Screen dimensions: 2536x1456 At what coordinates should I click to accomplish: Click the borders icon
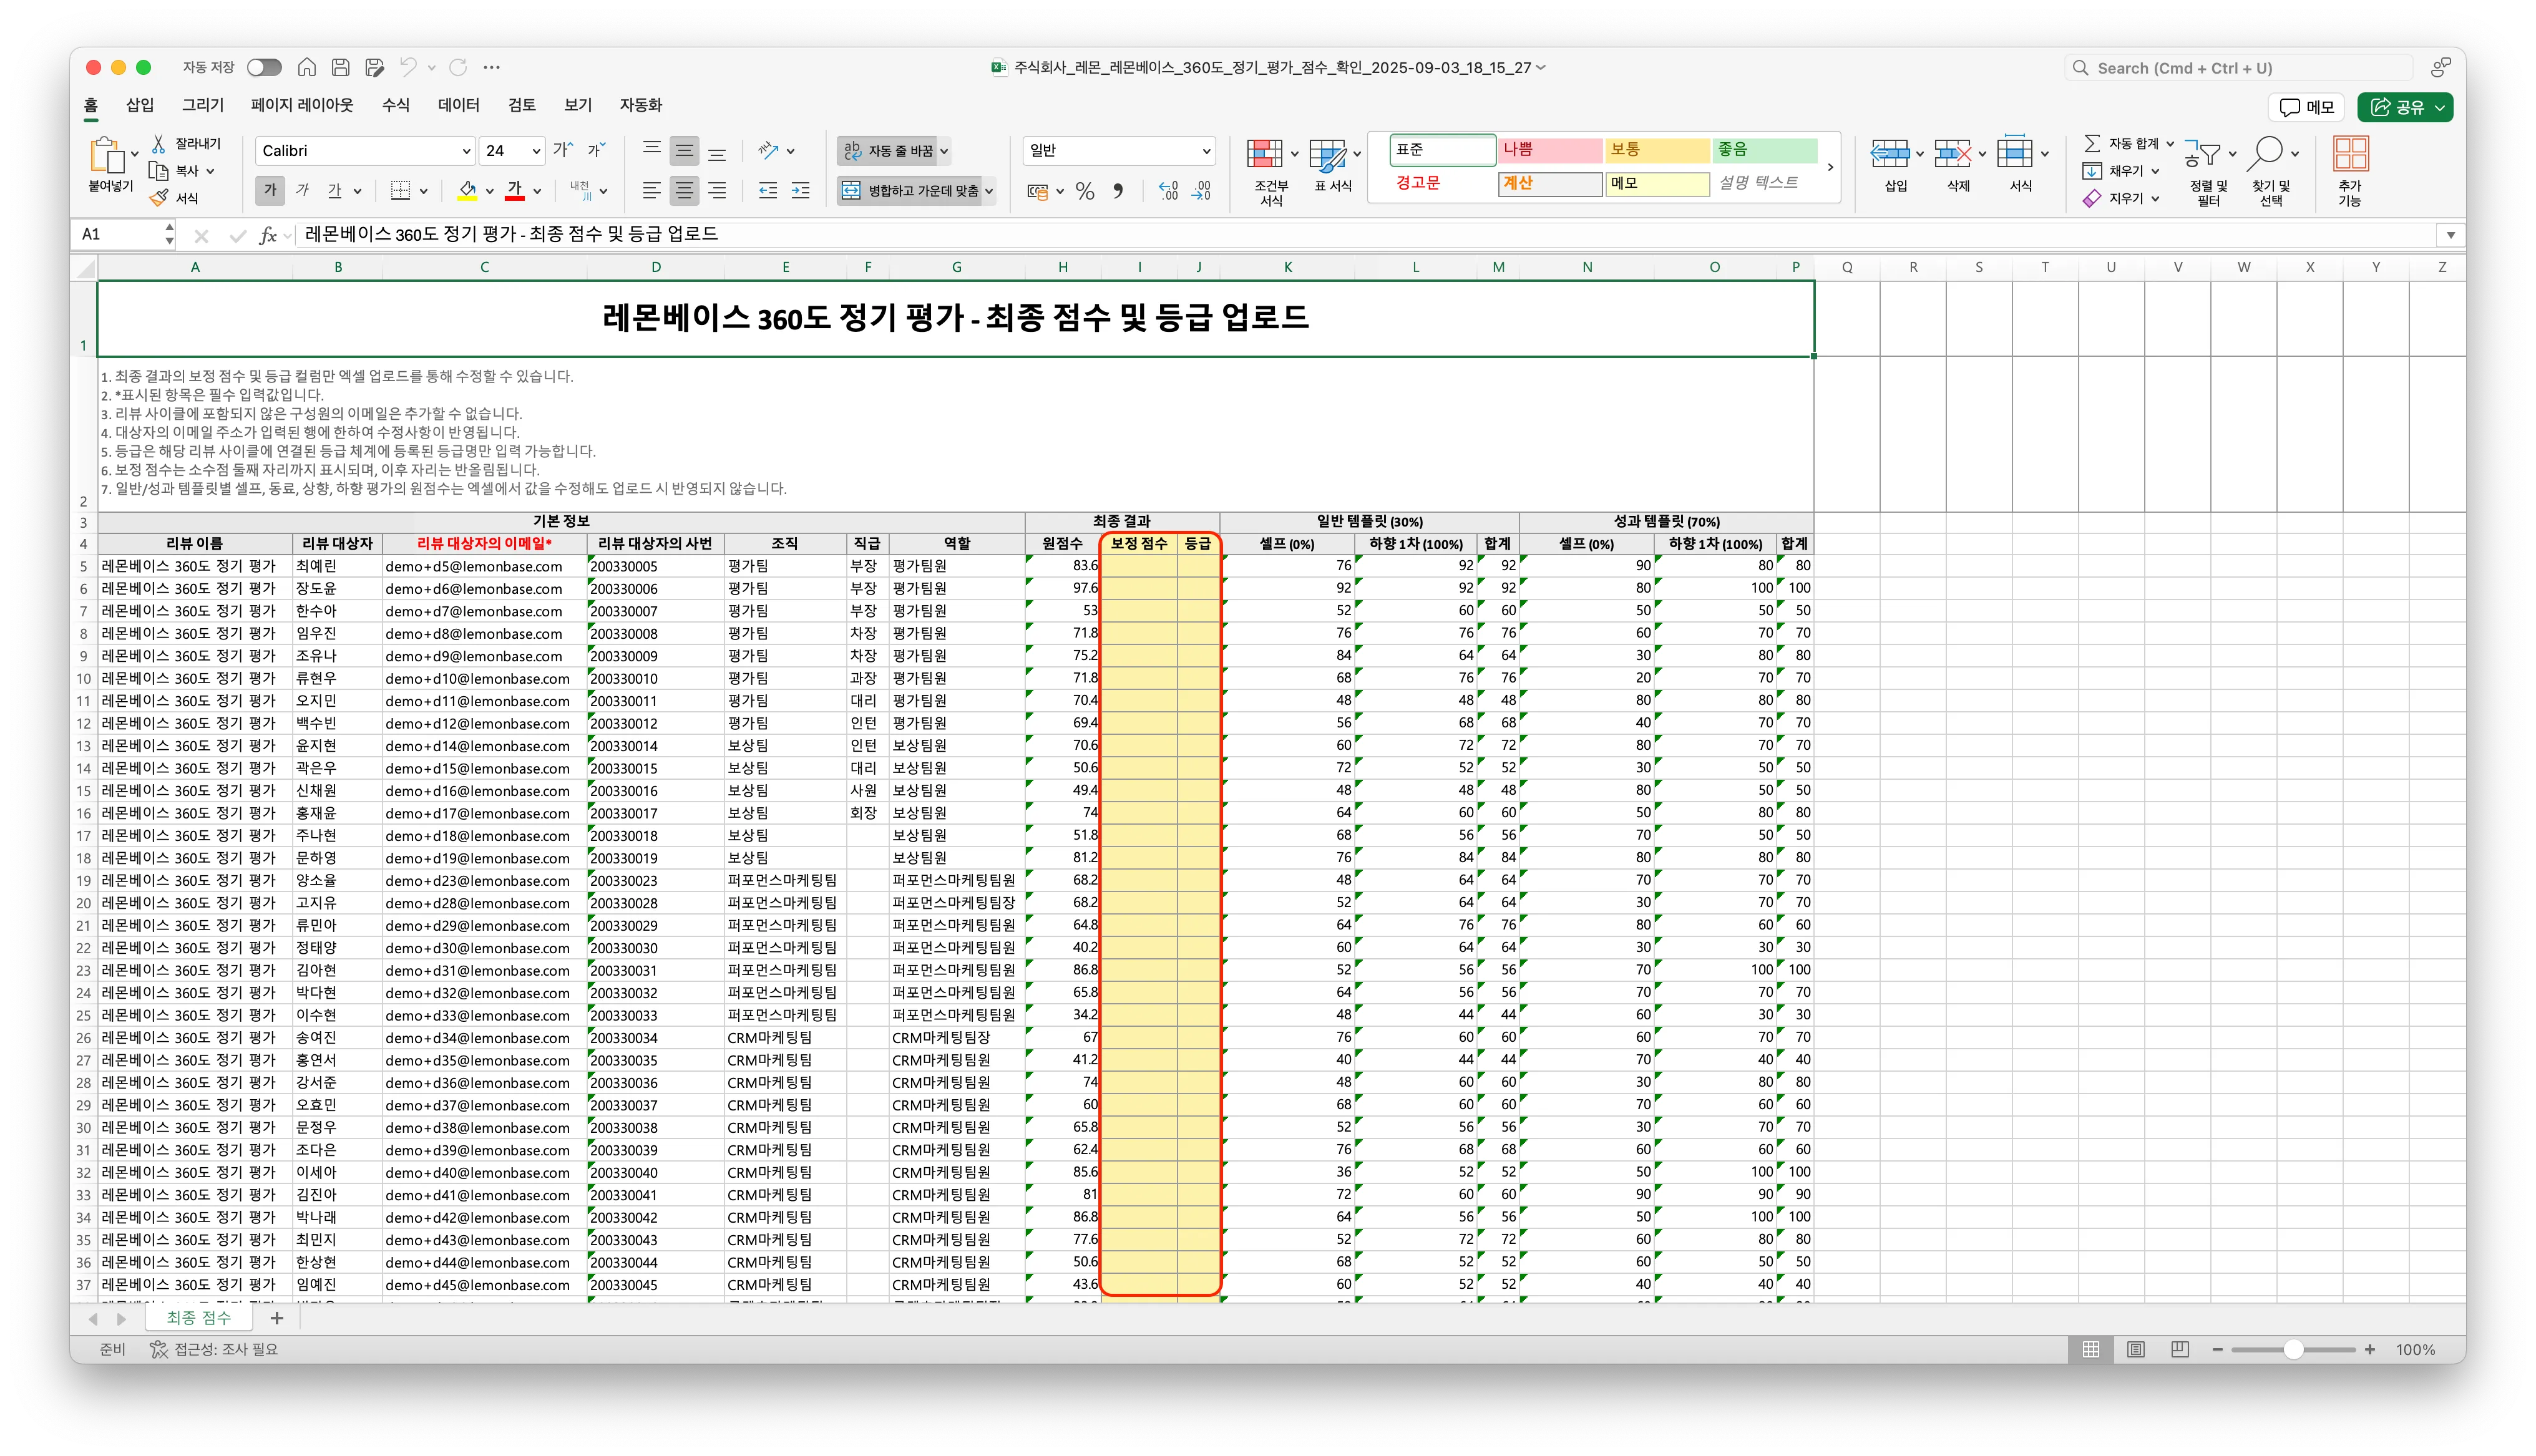click(401, 190)
